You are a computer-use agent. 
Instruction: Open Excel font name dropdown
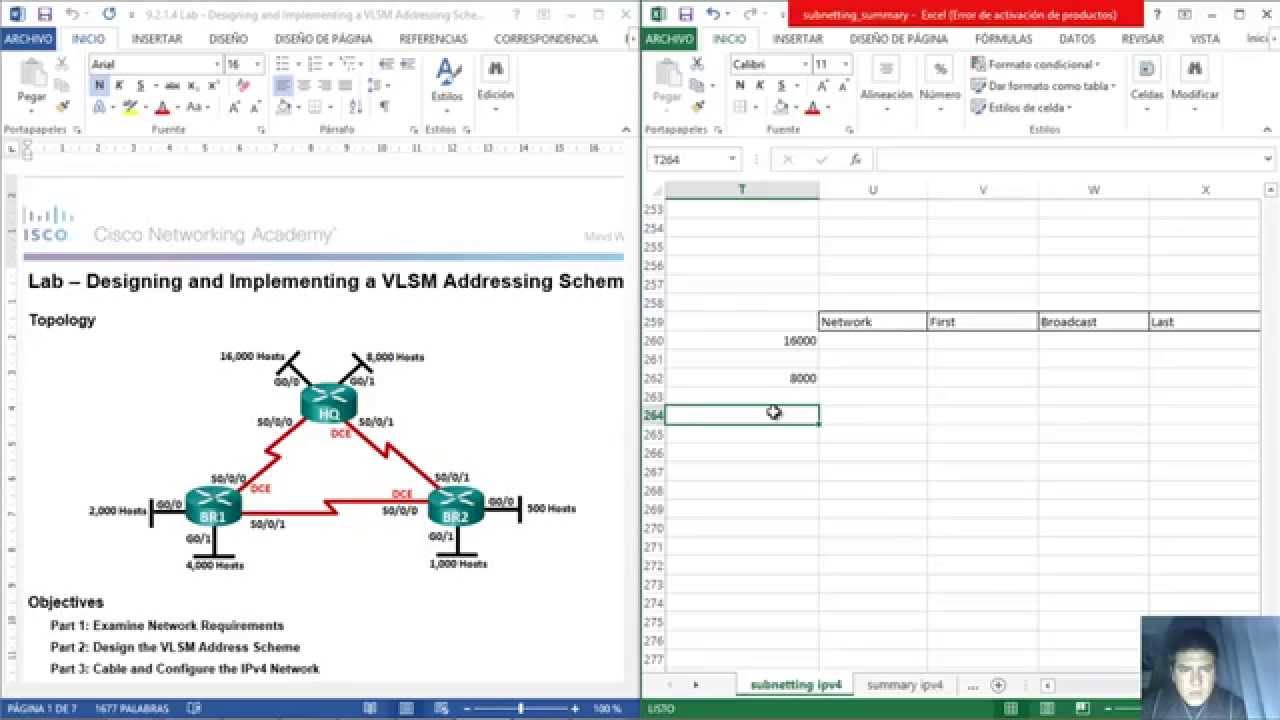click(x=803, y=64)
